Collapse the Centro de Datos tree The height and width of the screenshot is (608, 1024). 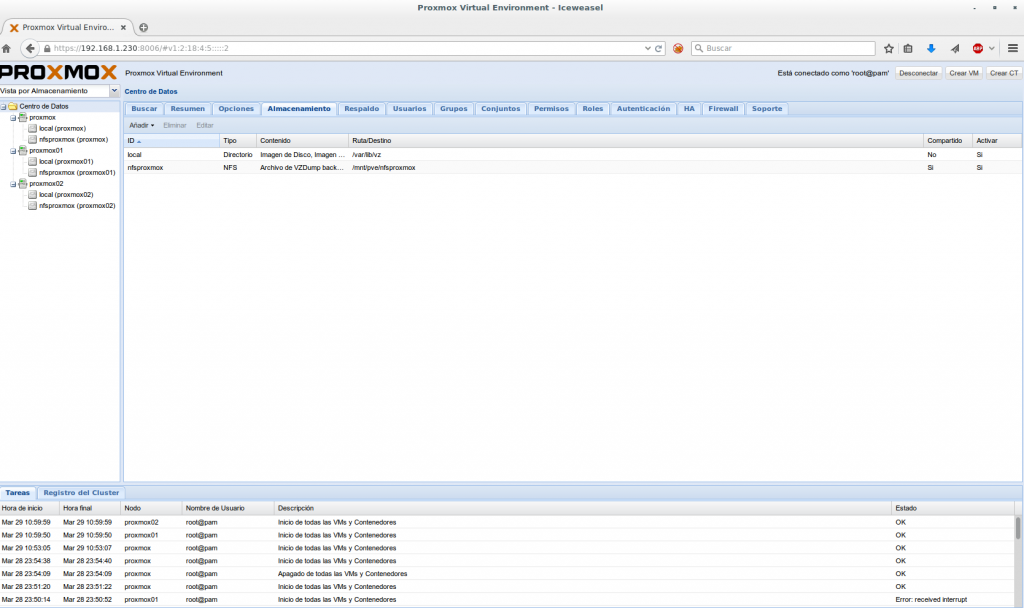[4, 106]
